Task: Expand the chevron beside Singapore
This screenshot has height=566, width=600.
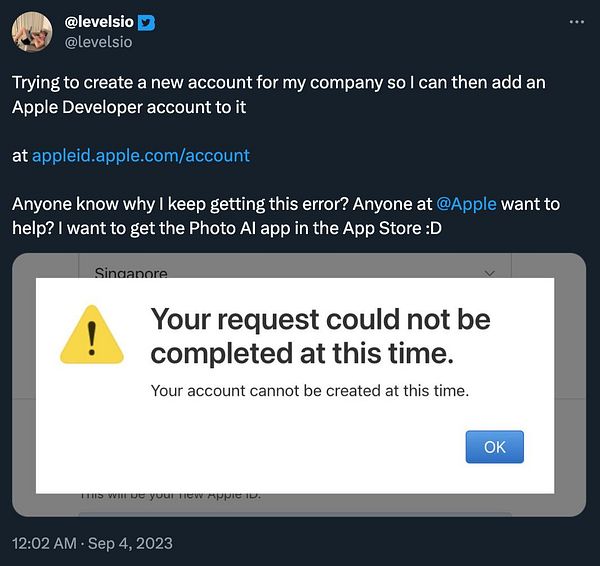Action: point(490,272)
